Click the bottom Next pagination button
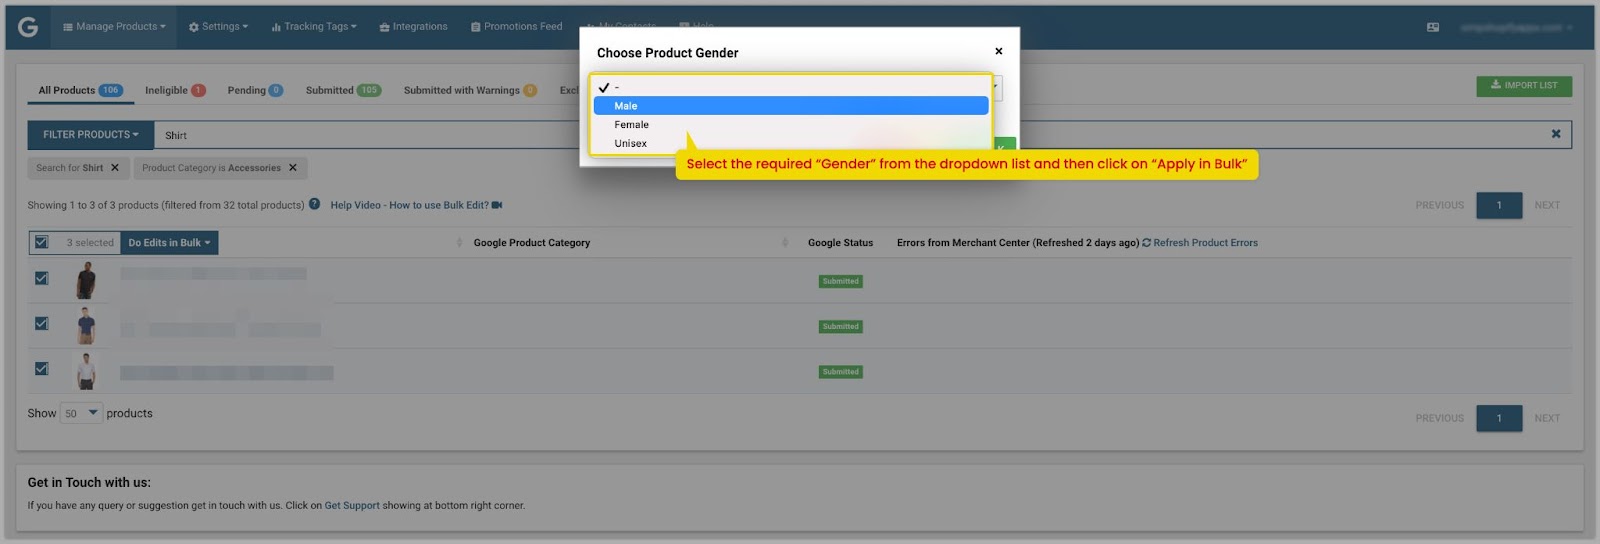This screenshot has height=544, width=1600. [x=1547, y=418]
